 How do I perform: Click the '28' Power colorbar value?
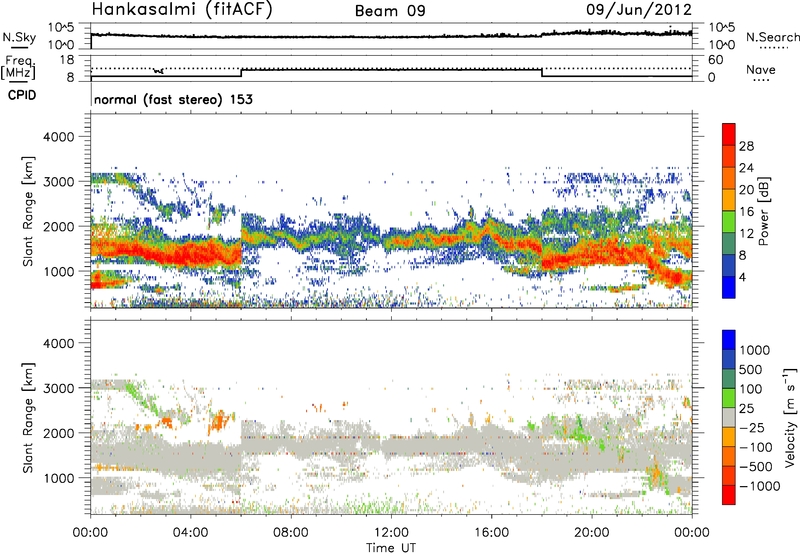(x=746, y=146)
